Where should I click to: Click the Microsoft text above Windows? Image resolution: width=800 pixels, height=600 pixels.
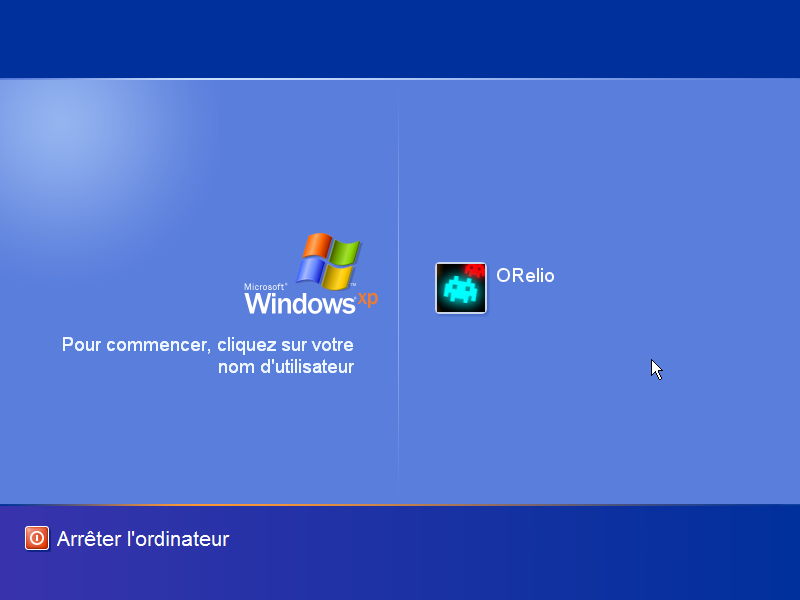point(264,285)
